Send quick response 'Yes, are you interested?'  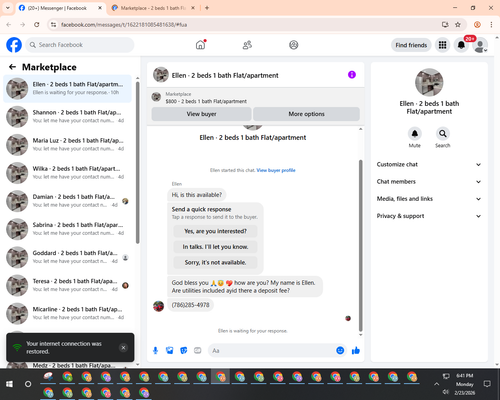tap(215, 231)
